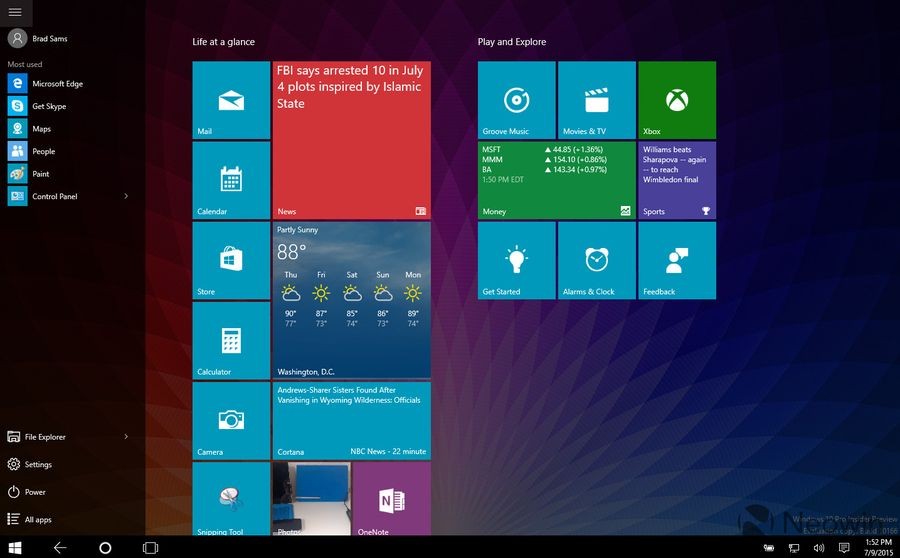Screen dimensions: 900x558
Task: Open the Camera tile
Action: pyautogui.click(x=231, y=421)
